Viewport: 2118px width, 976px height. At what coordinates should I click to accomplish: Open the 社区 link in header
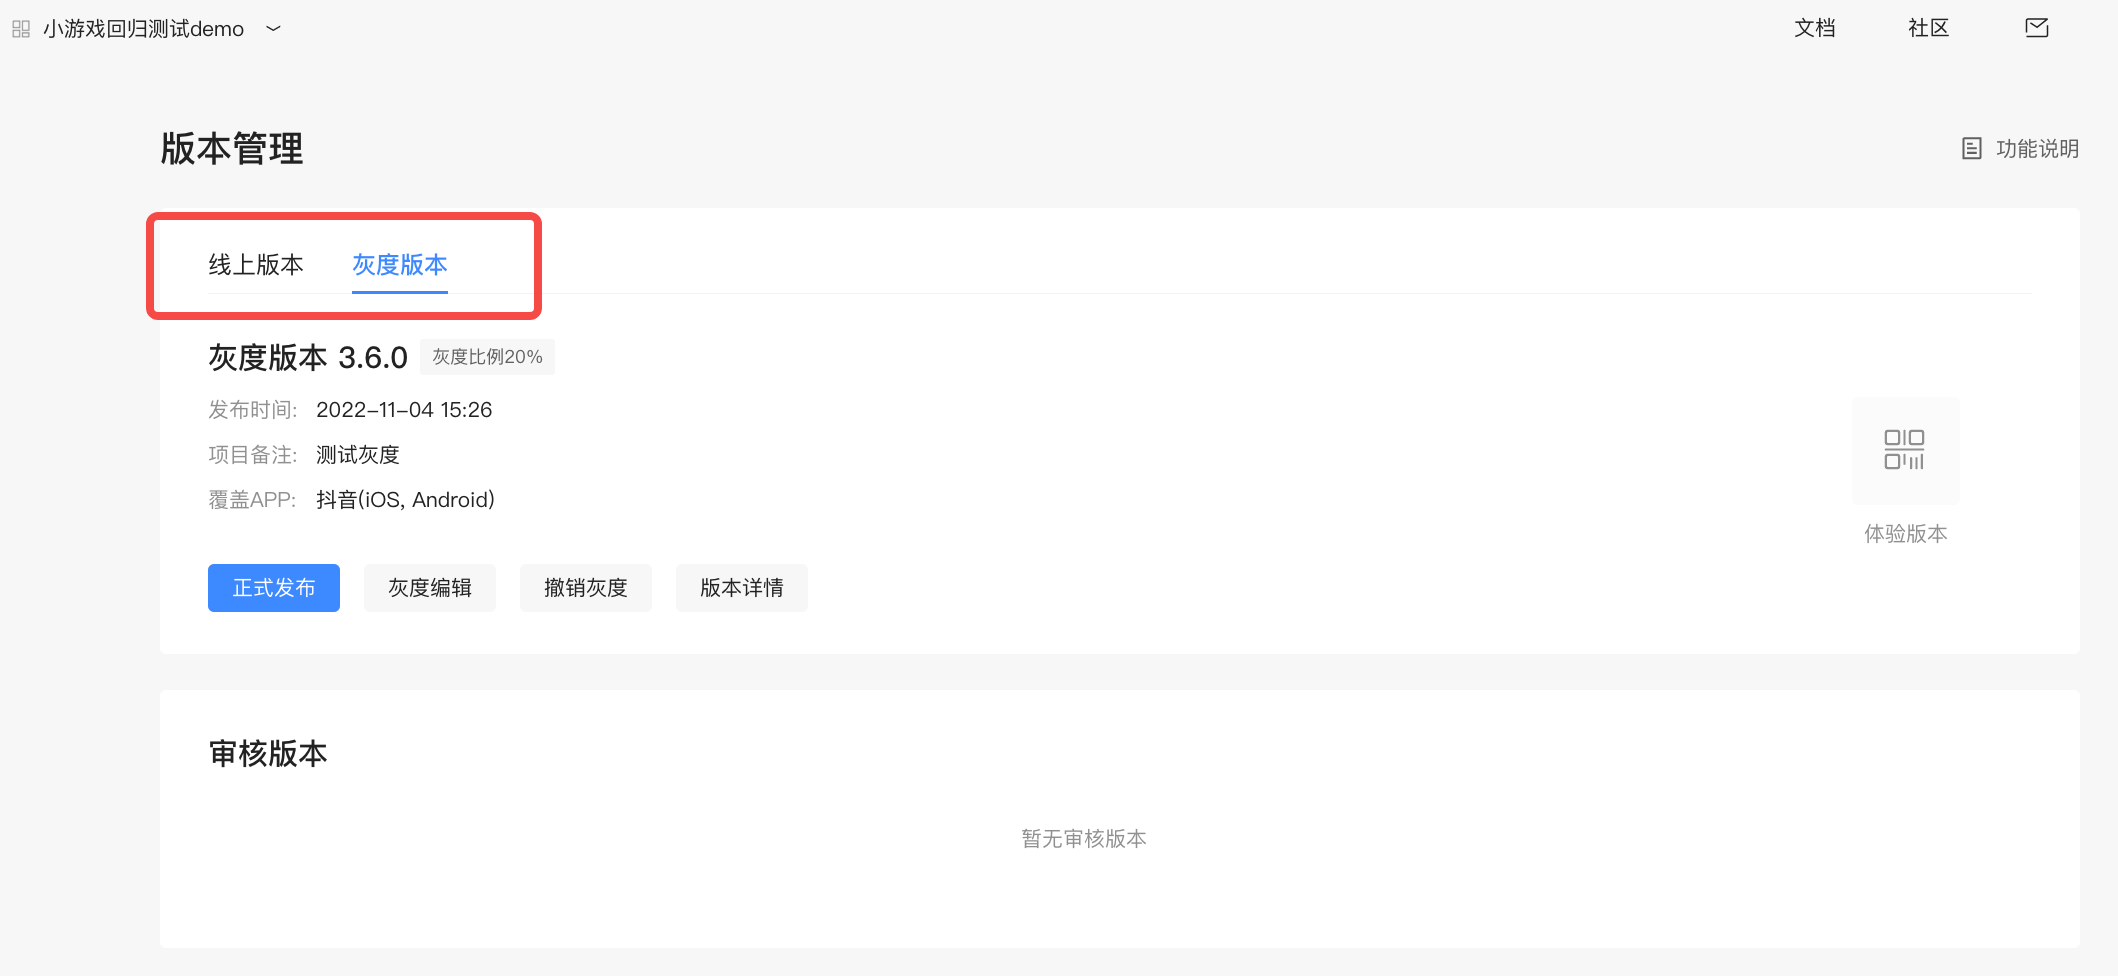pos(1929,28)
